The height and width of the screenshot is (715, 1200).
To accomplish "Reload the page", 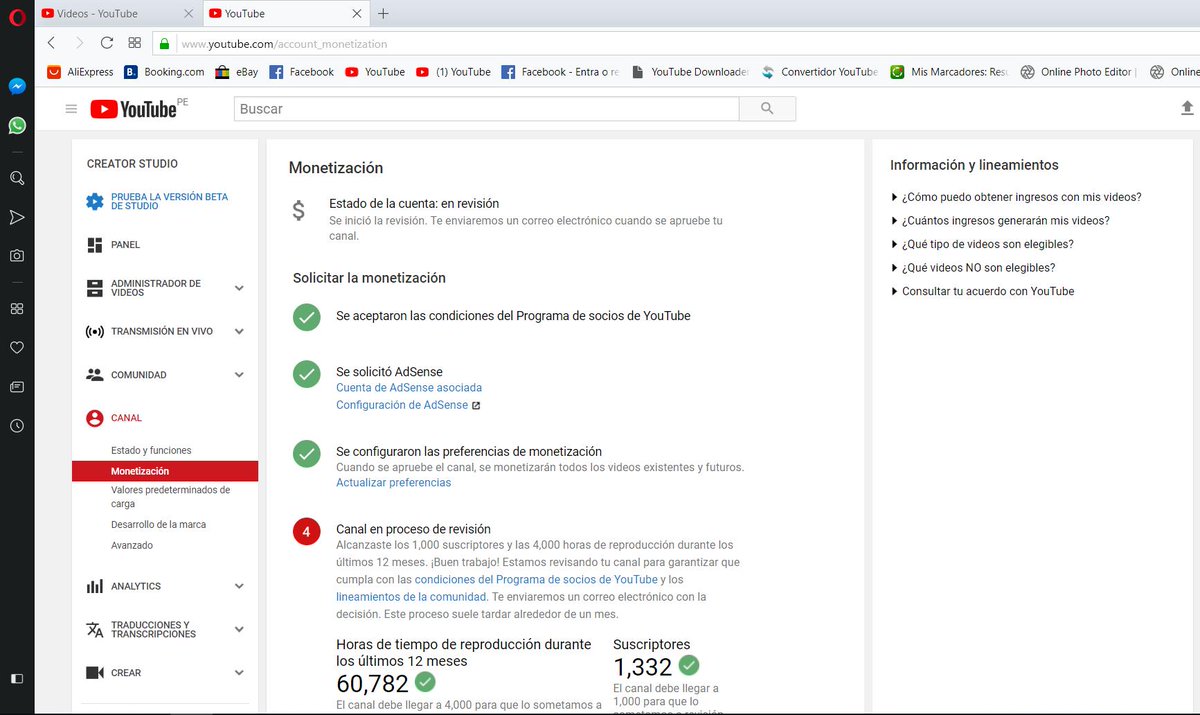I will (107, 43).
